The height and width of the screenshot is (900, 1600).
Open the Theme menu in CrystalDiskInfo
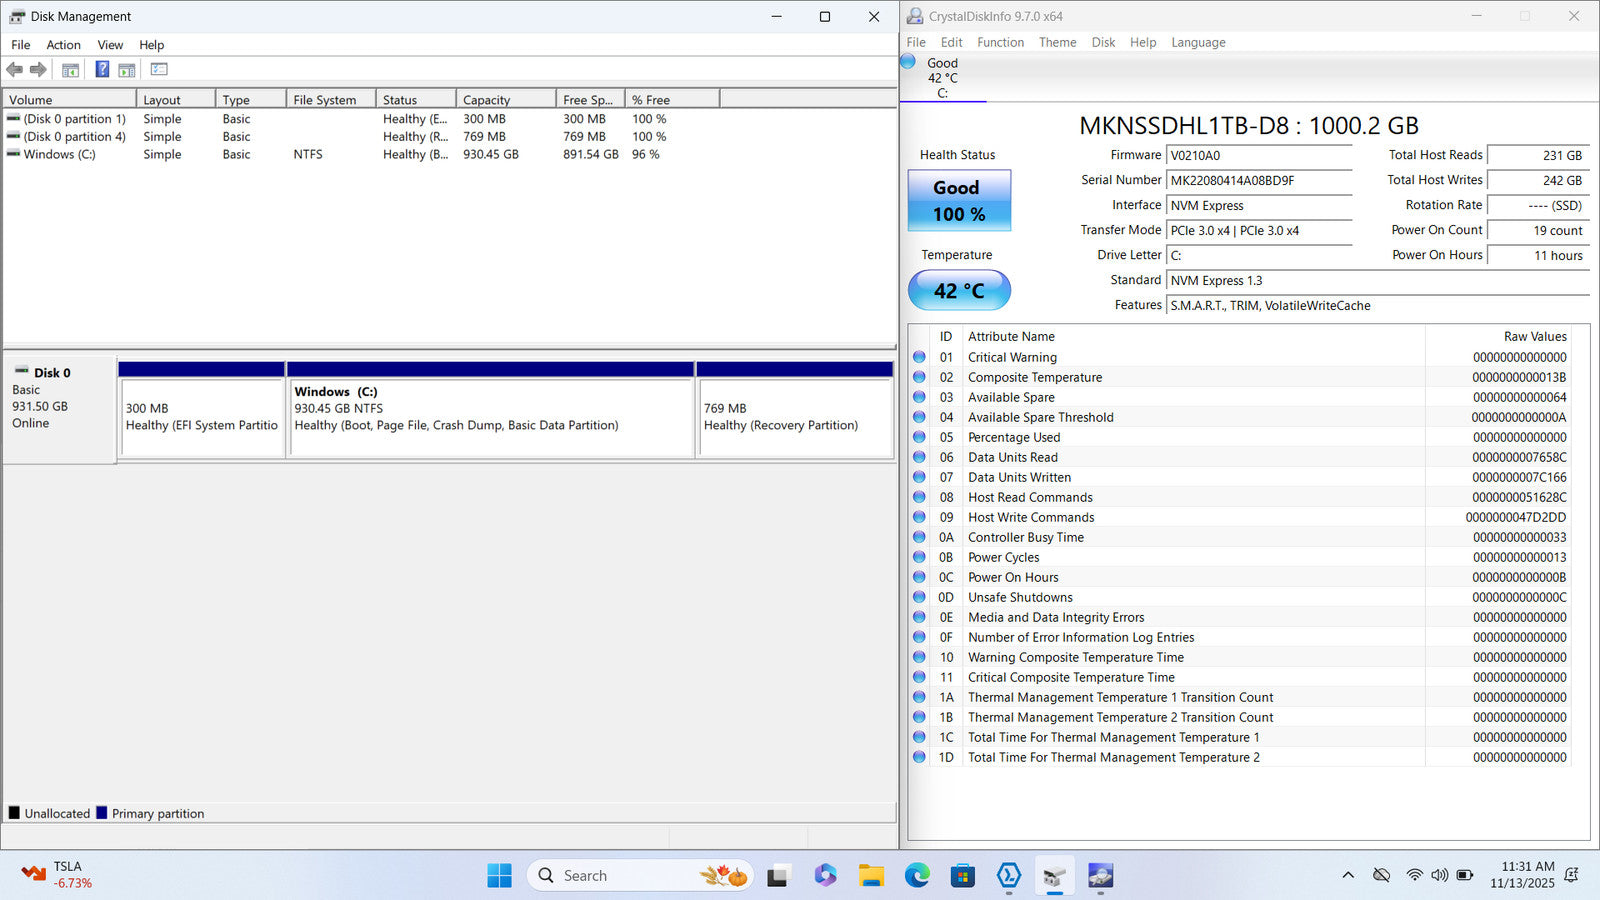[x=1057, y=42]
